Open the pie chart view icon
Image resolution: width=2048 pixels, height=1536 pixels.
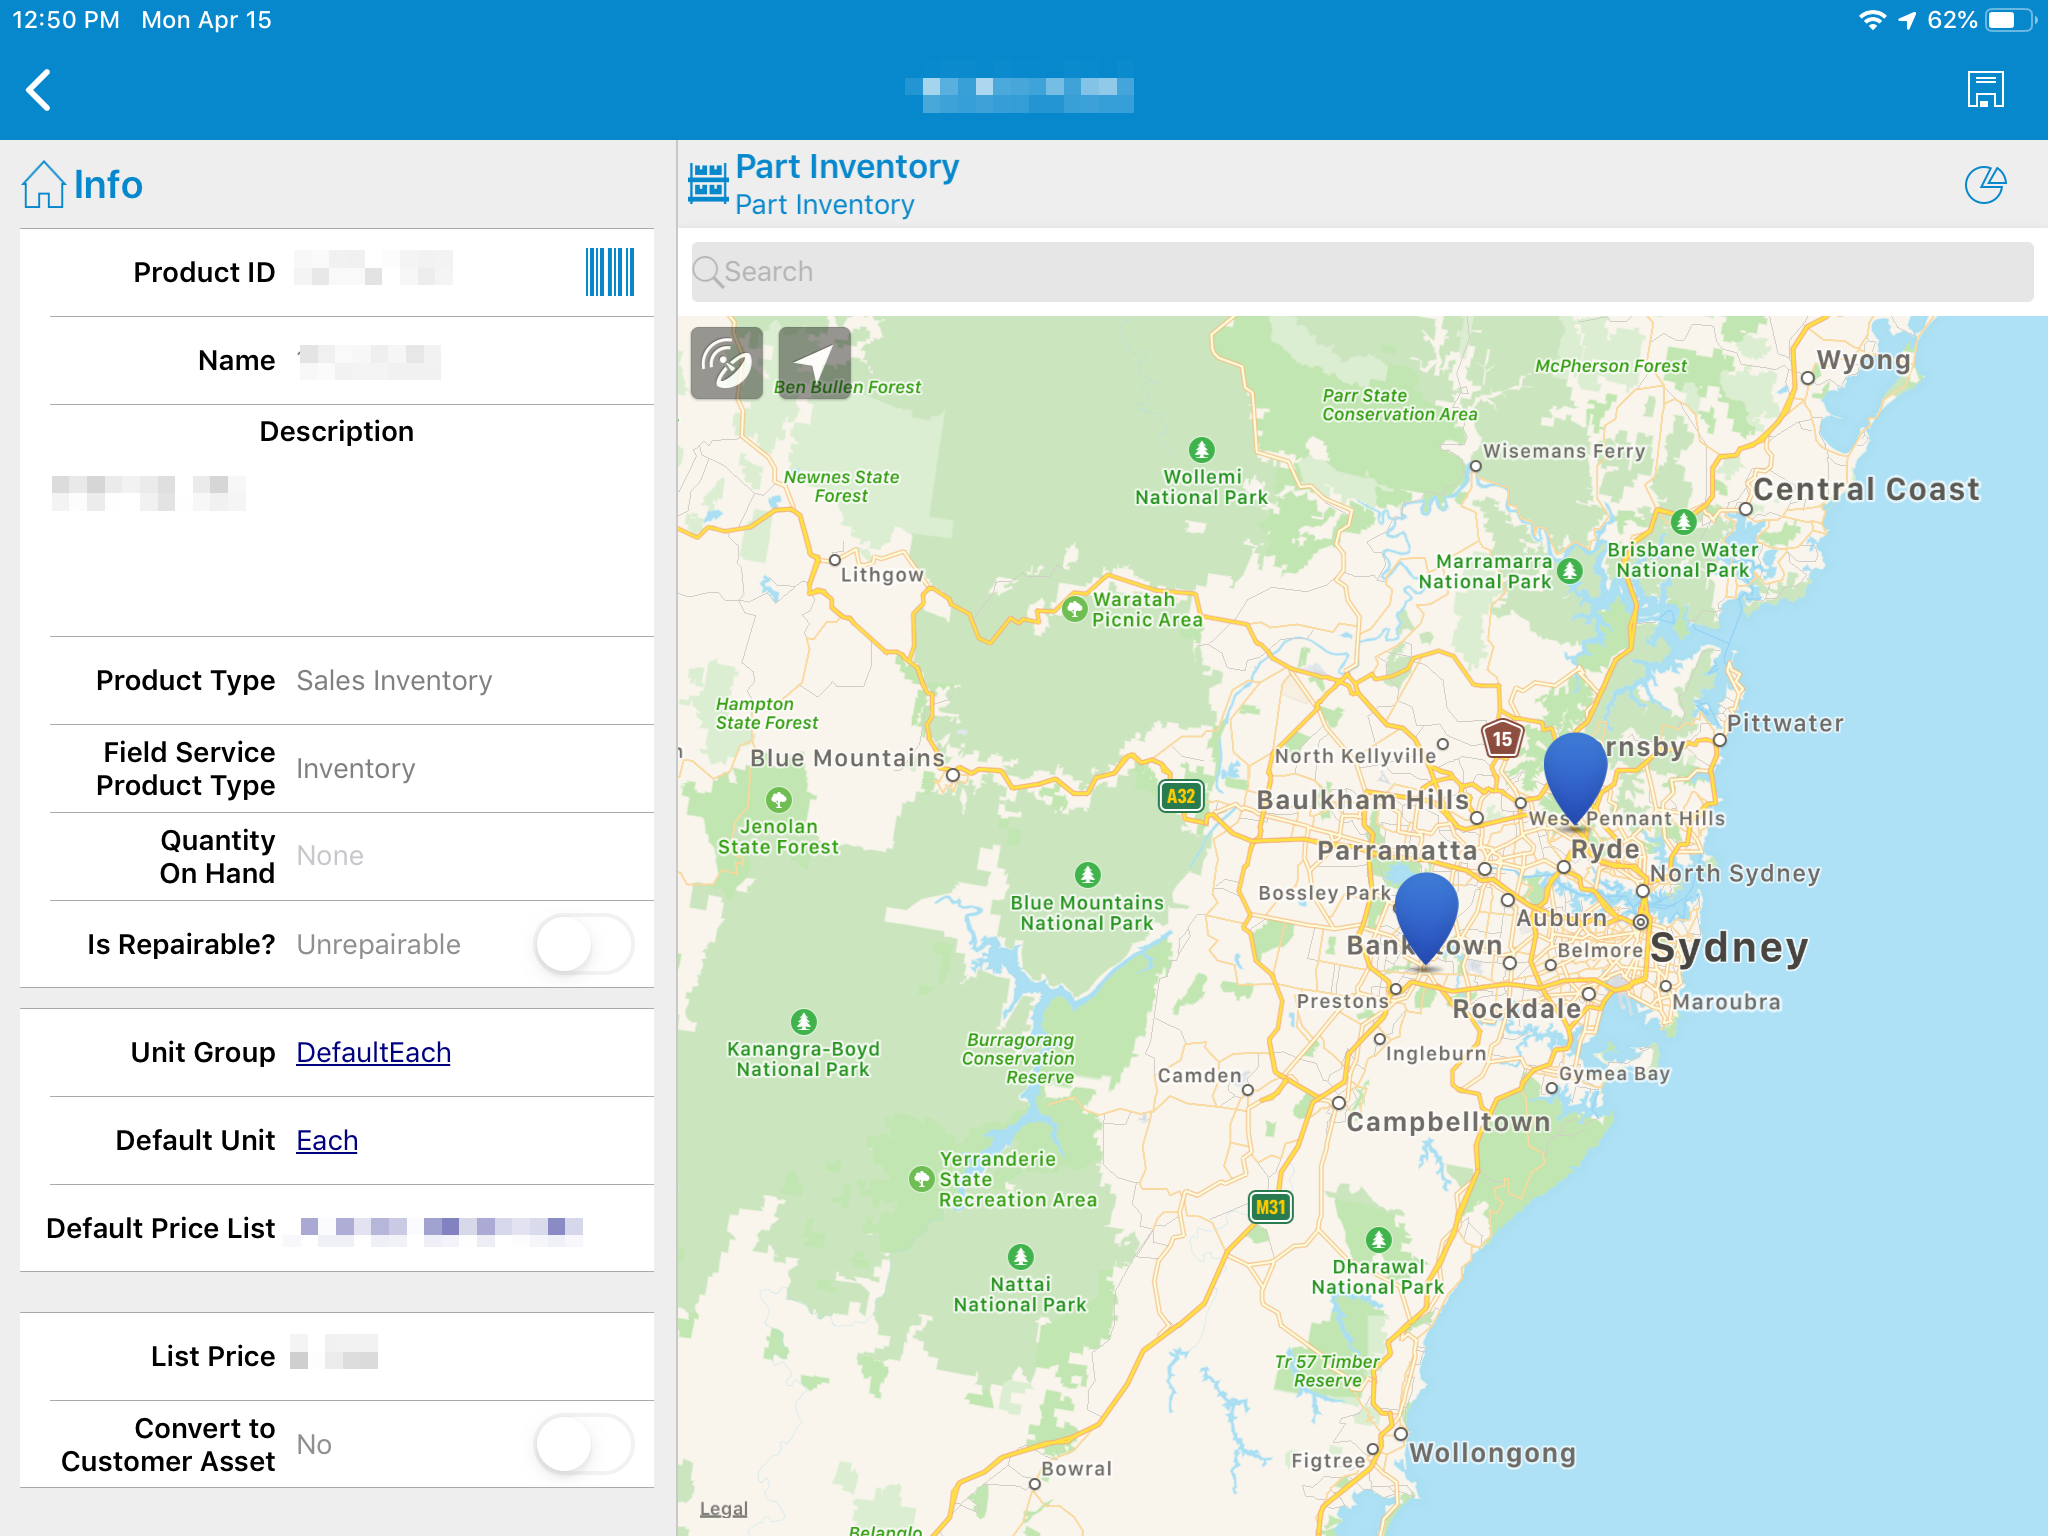1985,185
